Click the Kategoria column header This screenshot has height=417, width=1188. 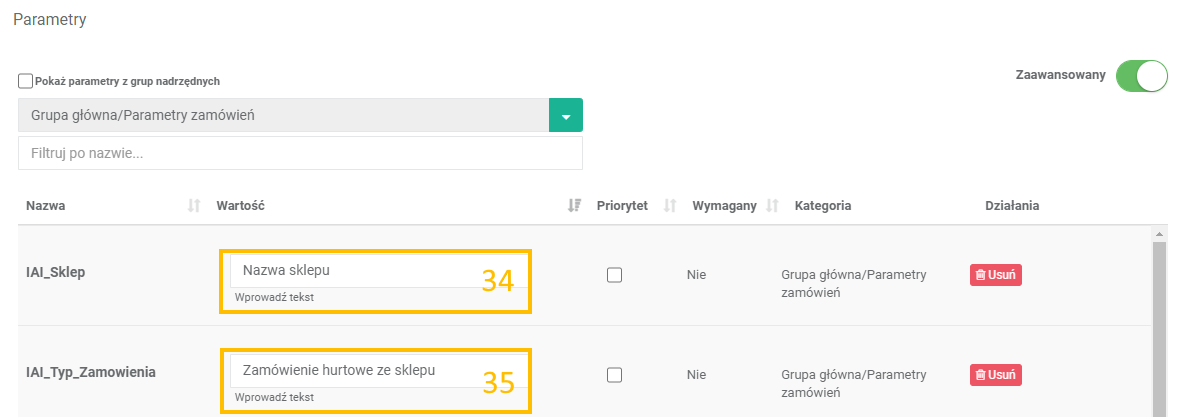822,206
